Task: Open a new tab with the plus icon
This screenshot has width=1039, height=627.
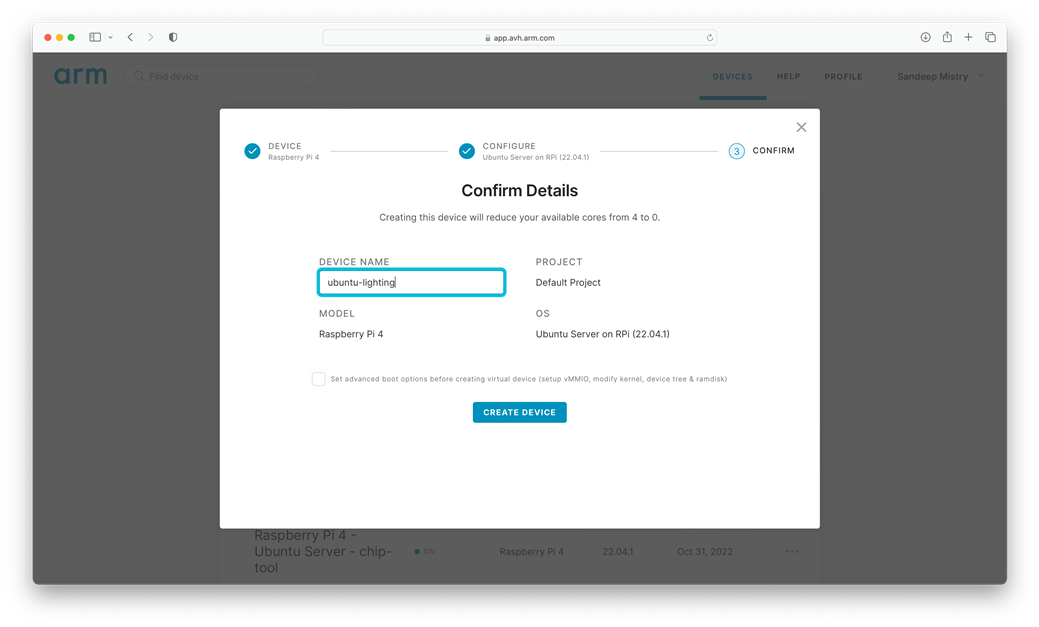Action: coord(969,37)
